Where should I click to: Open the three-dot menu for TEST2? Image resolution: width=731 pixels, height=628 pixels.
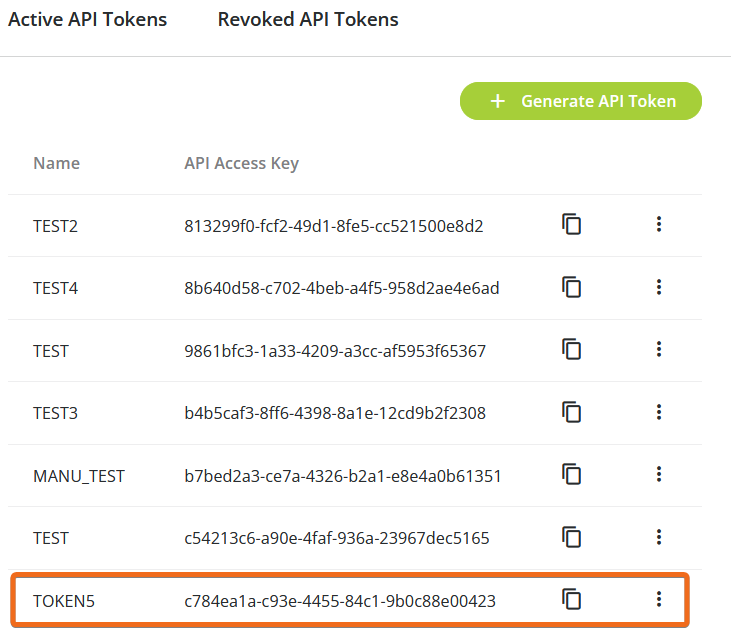point(659,225)
